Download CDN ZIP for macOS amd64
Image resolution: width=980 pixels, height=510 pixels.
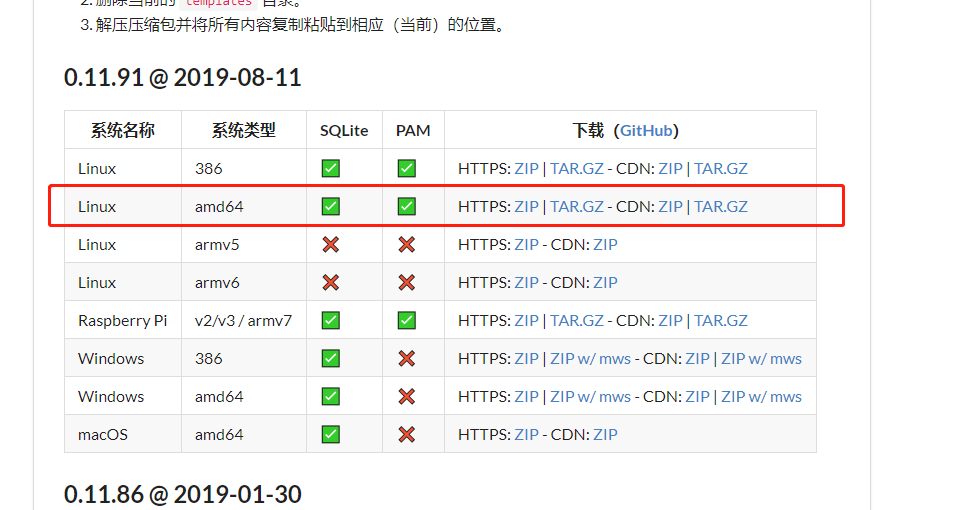point(605,434)
